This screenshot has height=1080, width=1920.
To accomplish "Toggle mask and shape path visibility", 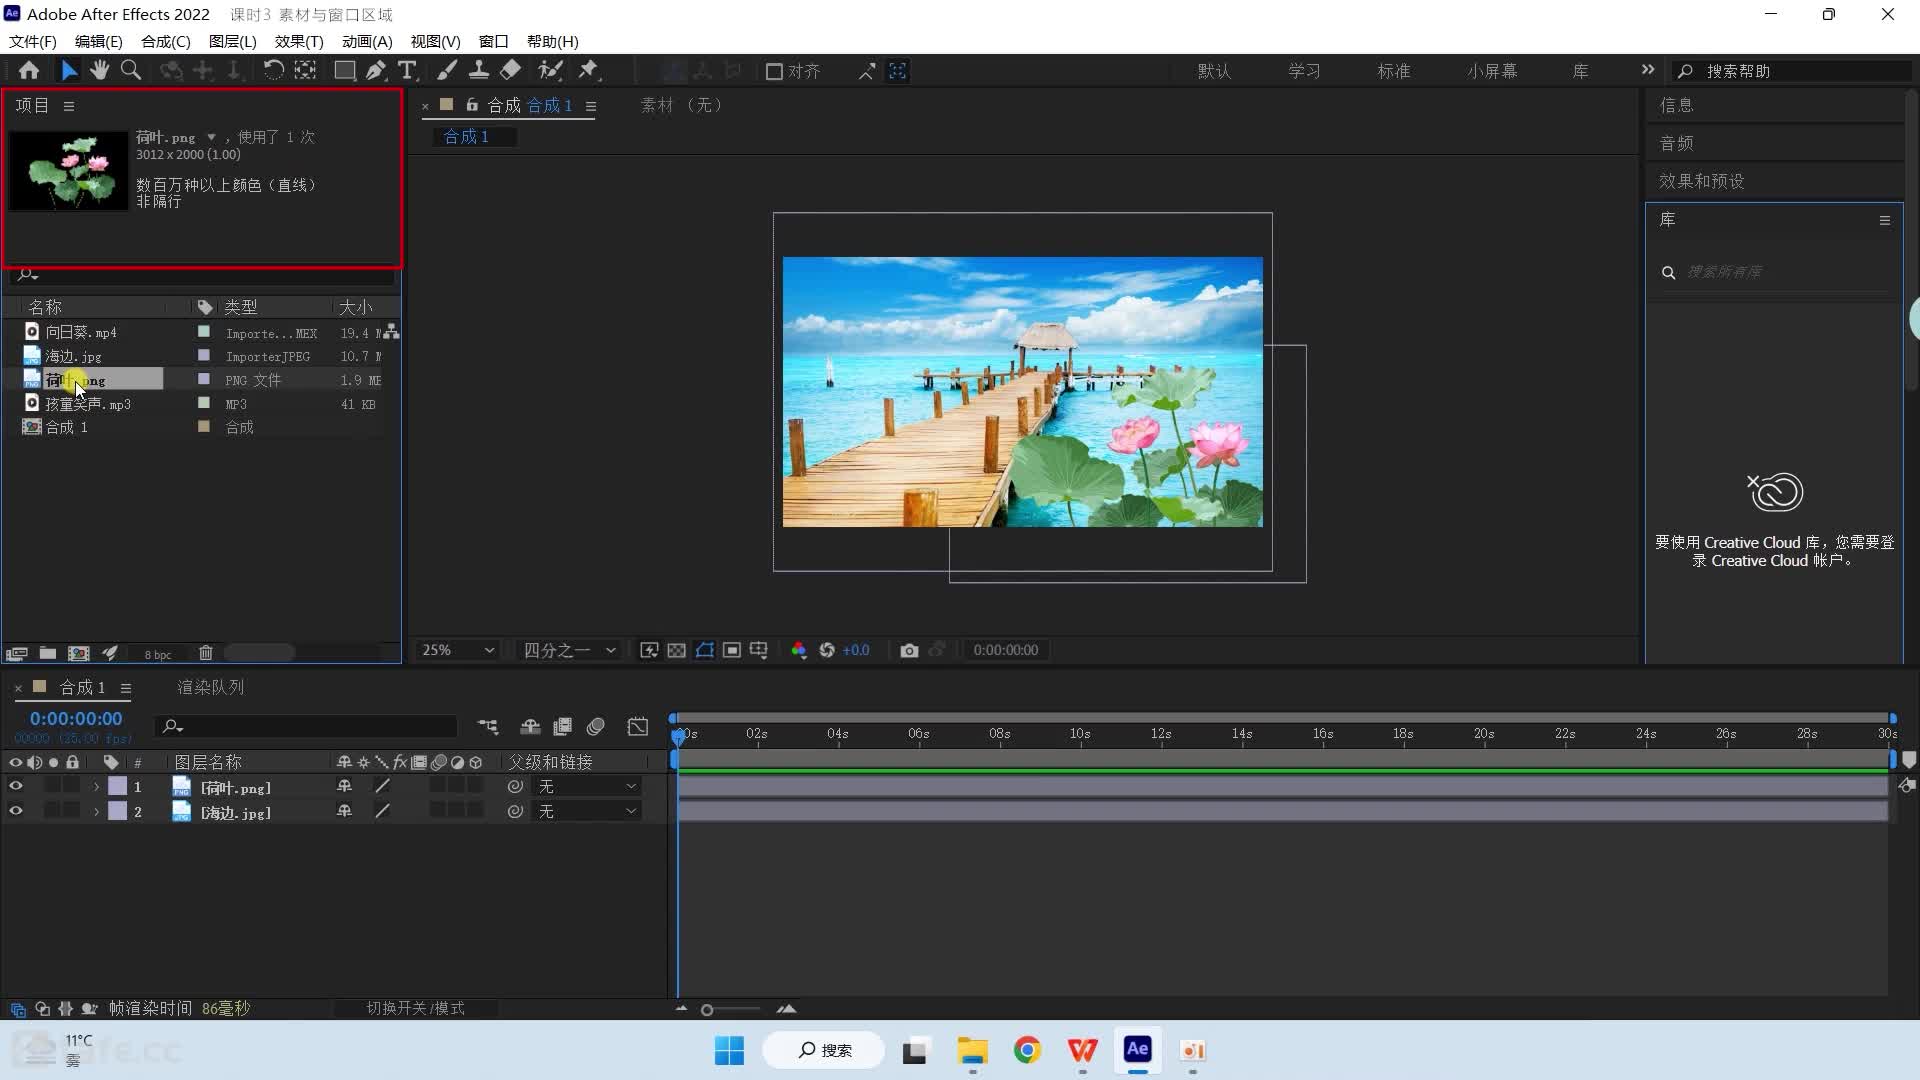I will pyautogui.click(x=705, y=650).
